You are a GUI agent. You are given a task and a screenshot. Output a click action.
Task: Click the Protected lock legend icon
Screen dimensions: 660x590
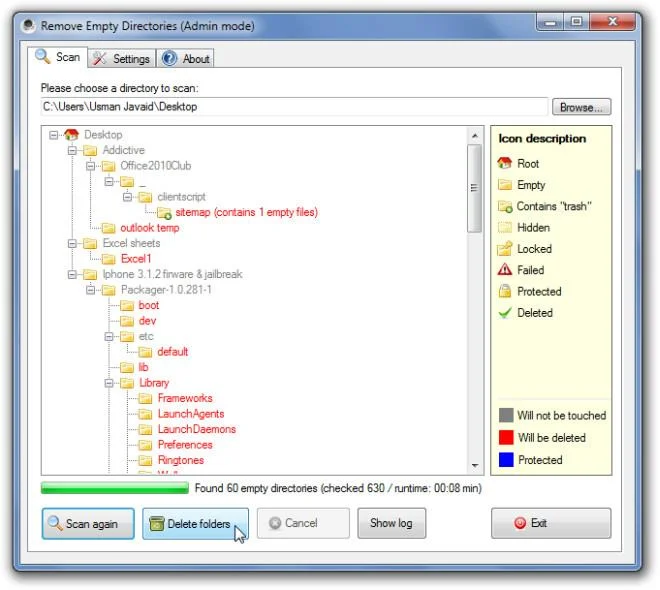coord(505,291)
